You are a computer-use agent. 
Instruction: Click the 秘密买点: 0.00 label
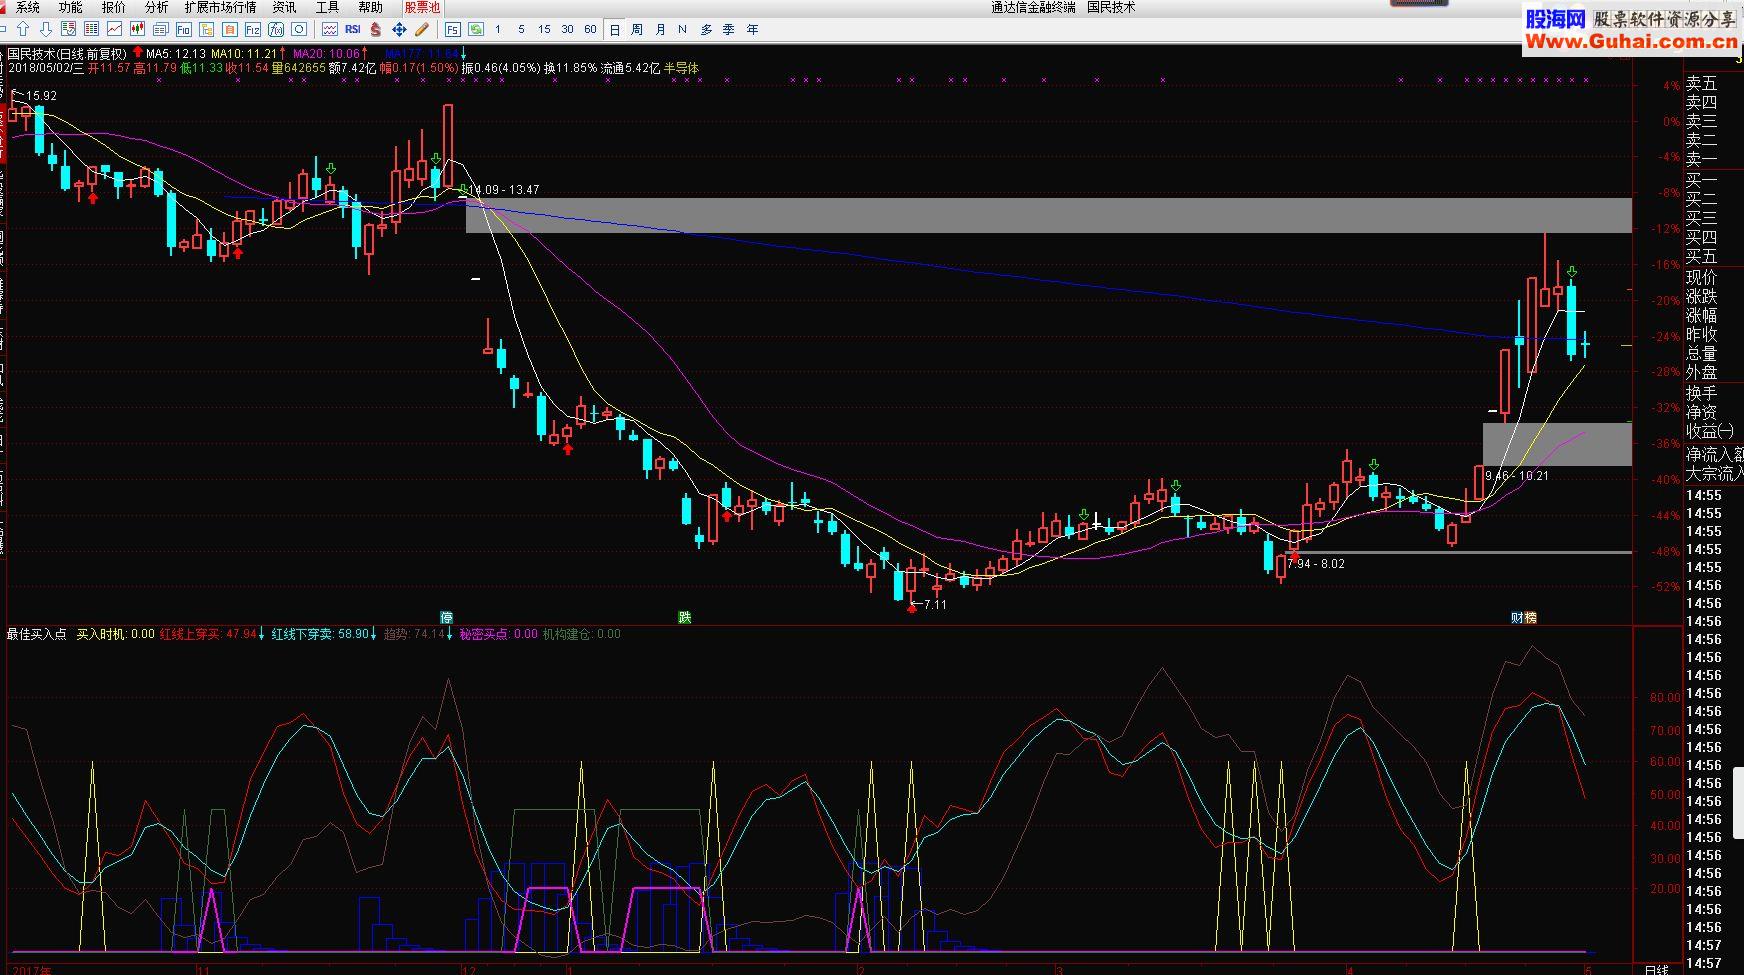click(x=498, y=634)
